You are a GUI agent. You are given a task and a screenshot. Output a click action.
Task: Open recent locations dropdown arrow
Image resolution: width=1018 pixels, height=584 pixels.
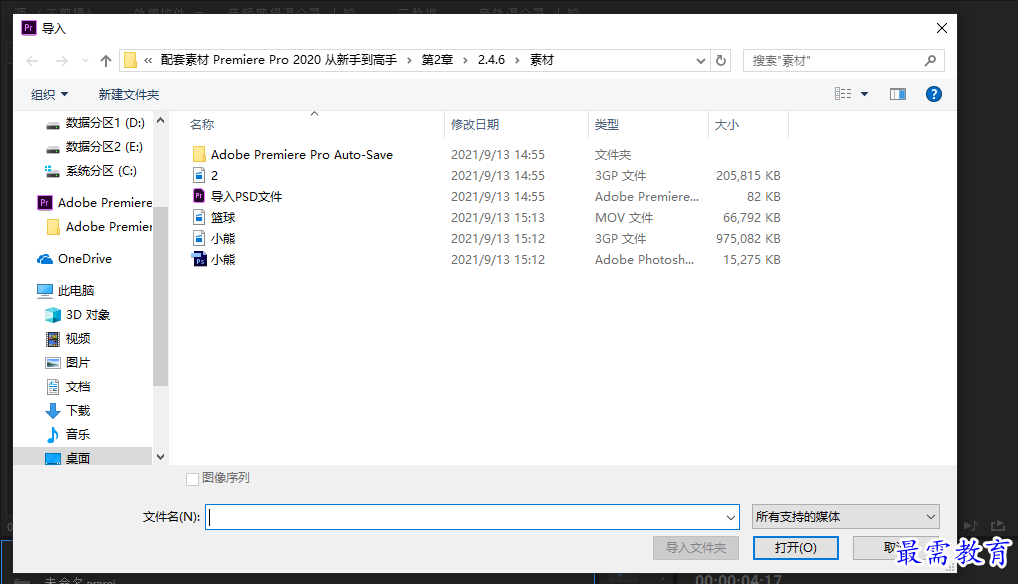tap(85, 61)
